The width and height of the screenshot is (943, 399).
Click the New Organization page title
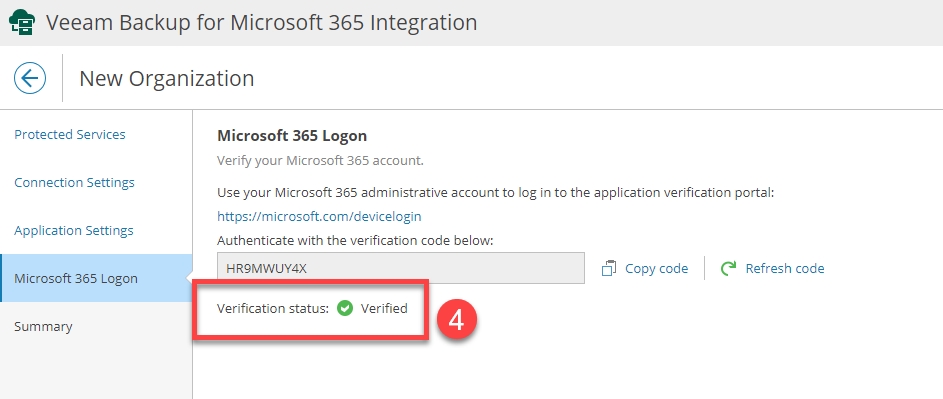167,78
